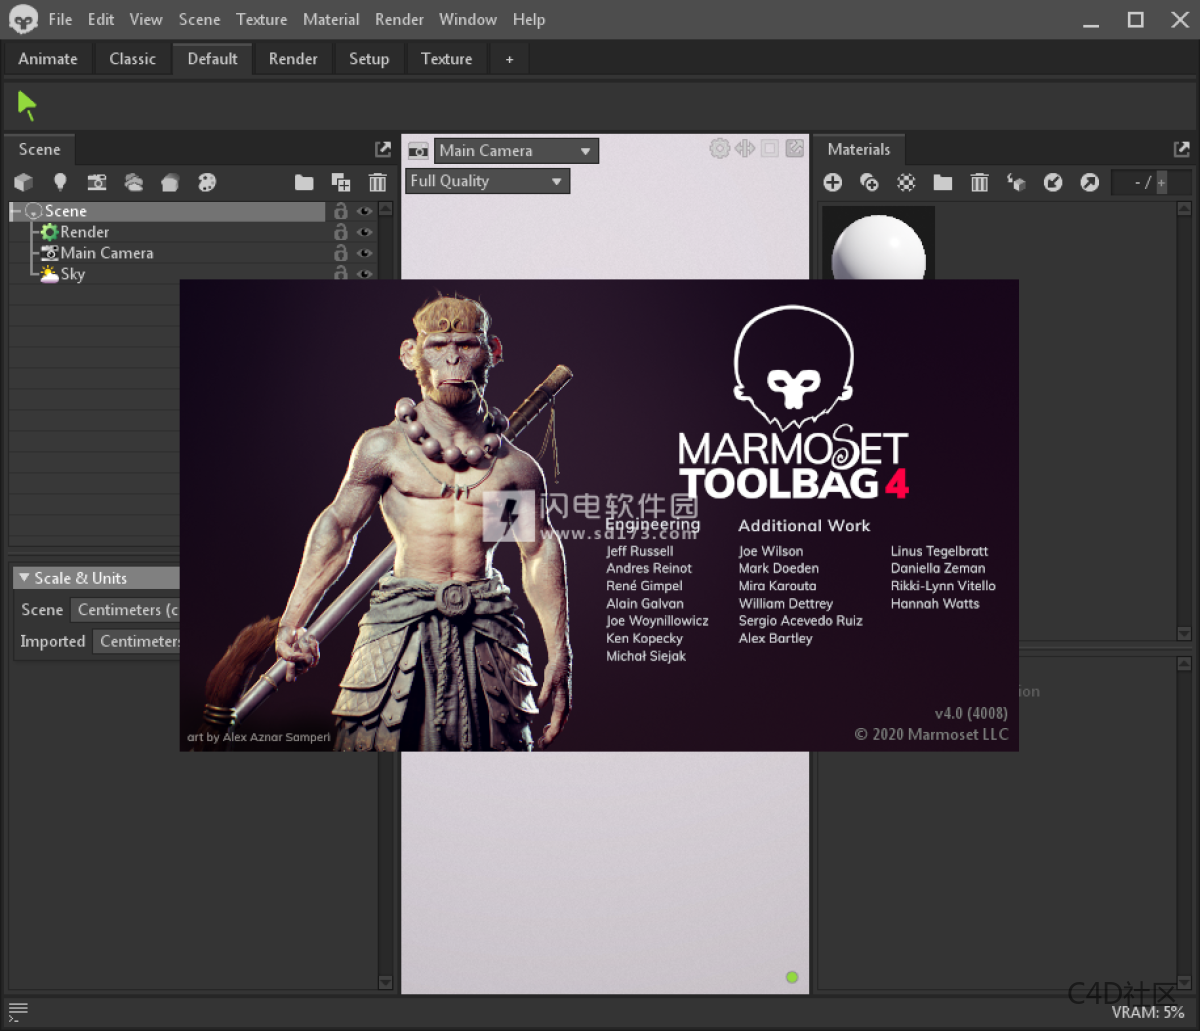The image size is (1200, 1031).
Task: Delete selected object with the Scene trash icon
Action: [x=377, y=182]
